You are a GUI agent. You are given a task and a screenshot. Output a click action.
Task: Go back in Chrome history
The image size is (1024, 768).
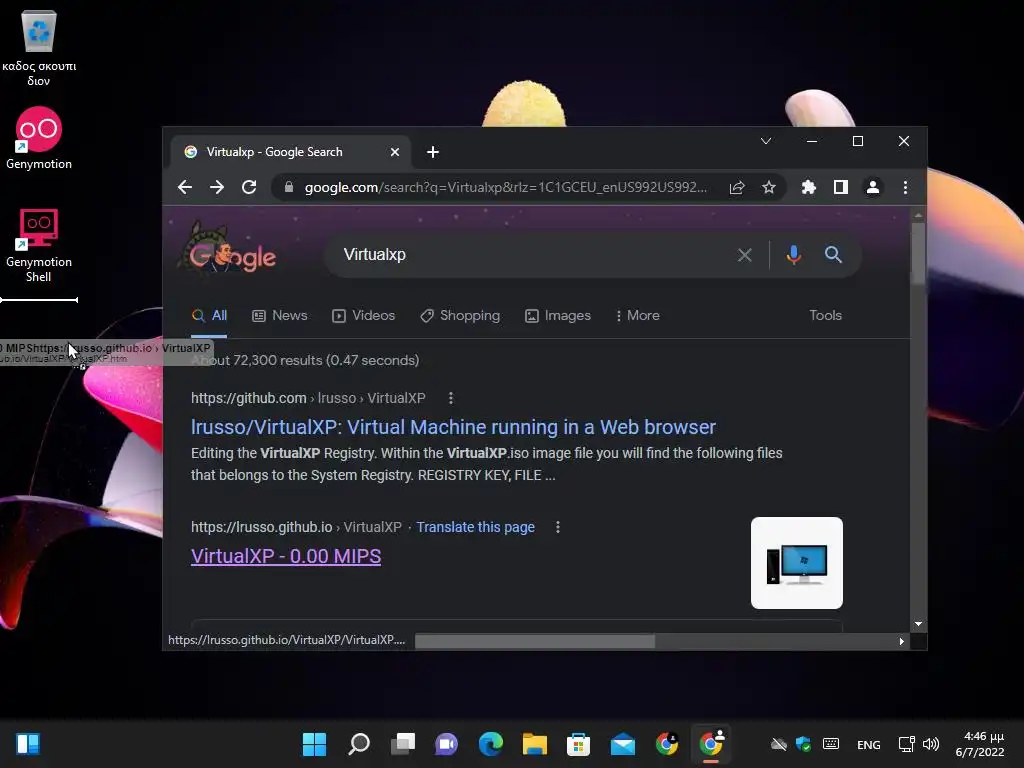[185, 187]
